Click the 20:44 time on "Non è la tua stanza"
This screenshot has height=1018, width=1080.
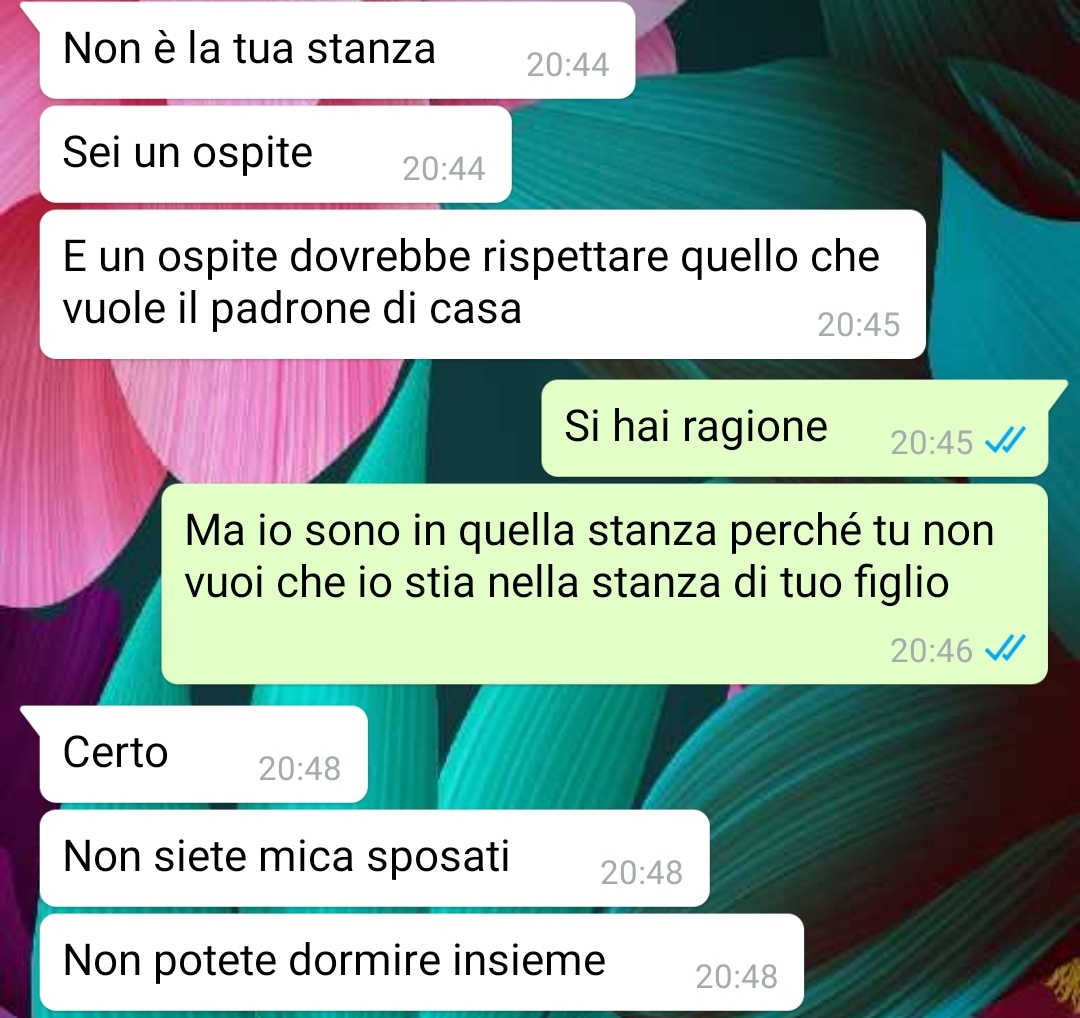pyautogui.click(x=568, y=65)
